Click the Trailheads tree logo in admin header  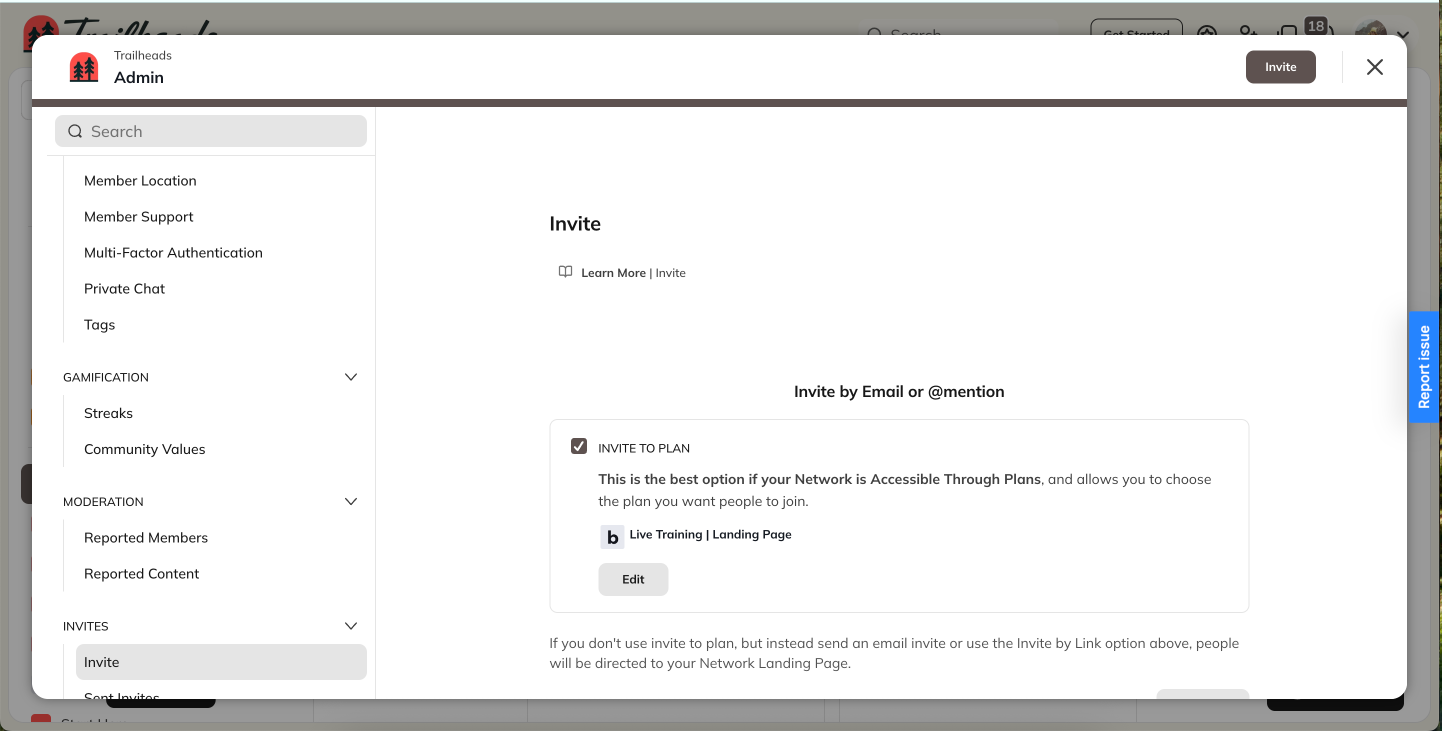(83, 66)
